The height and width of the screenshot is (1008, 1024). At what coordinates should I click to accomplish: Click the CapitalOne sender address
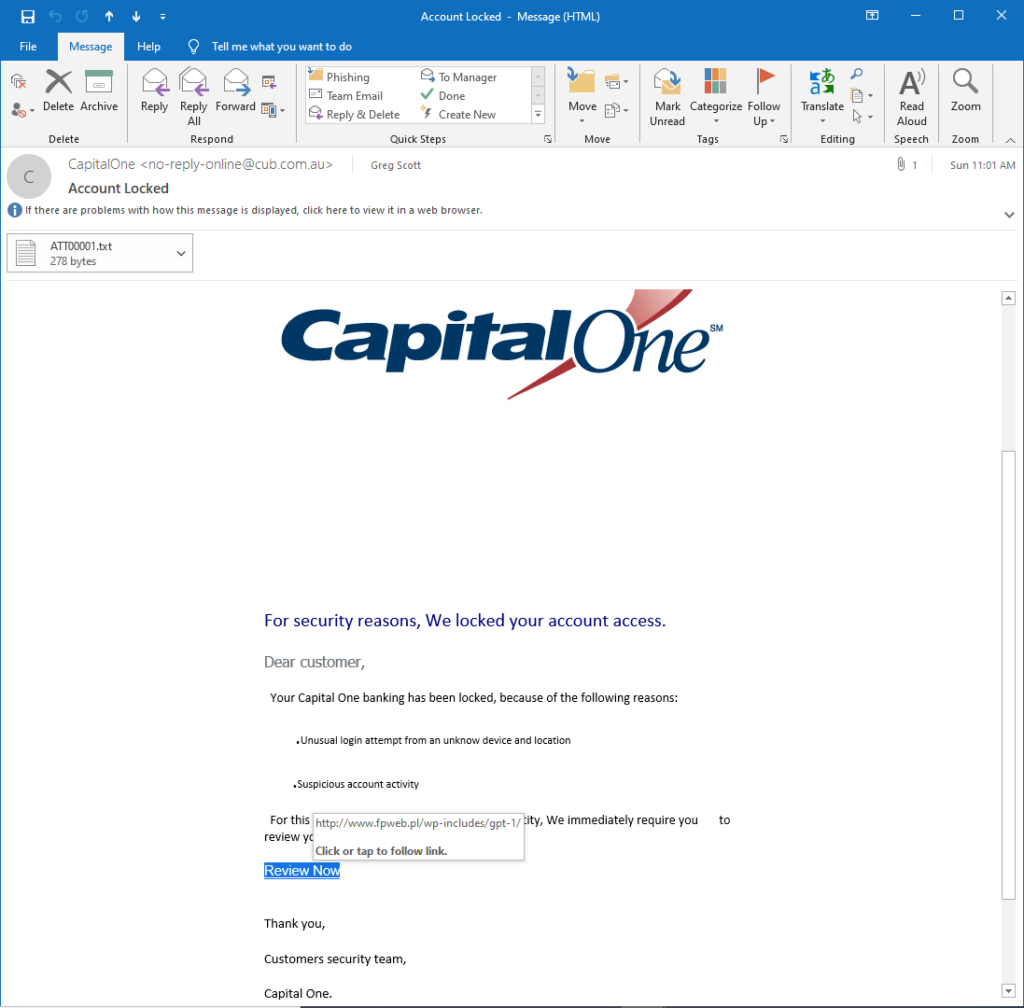pyautogui.click(x=200, y=165)
